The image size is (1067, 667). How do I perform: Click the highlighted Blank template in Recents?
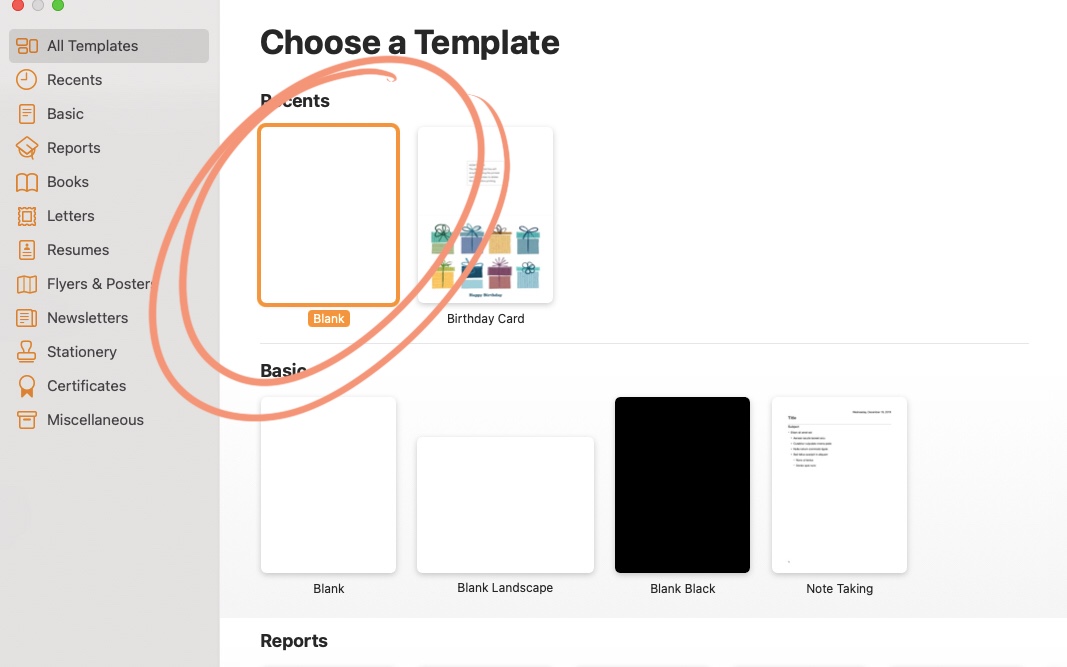(x=328, y=215)
